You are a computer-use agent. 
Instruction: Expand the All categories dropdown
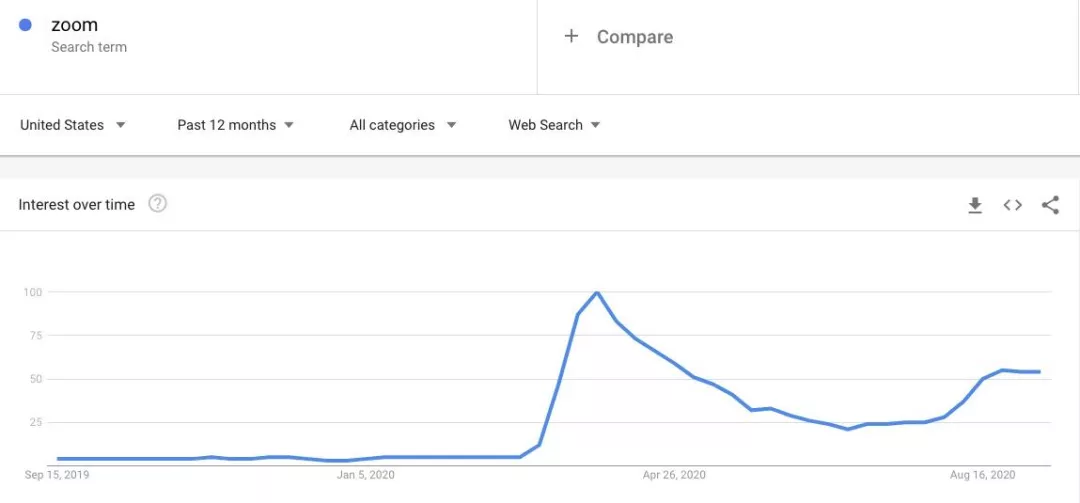(402, 125)
